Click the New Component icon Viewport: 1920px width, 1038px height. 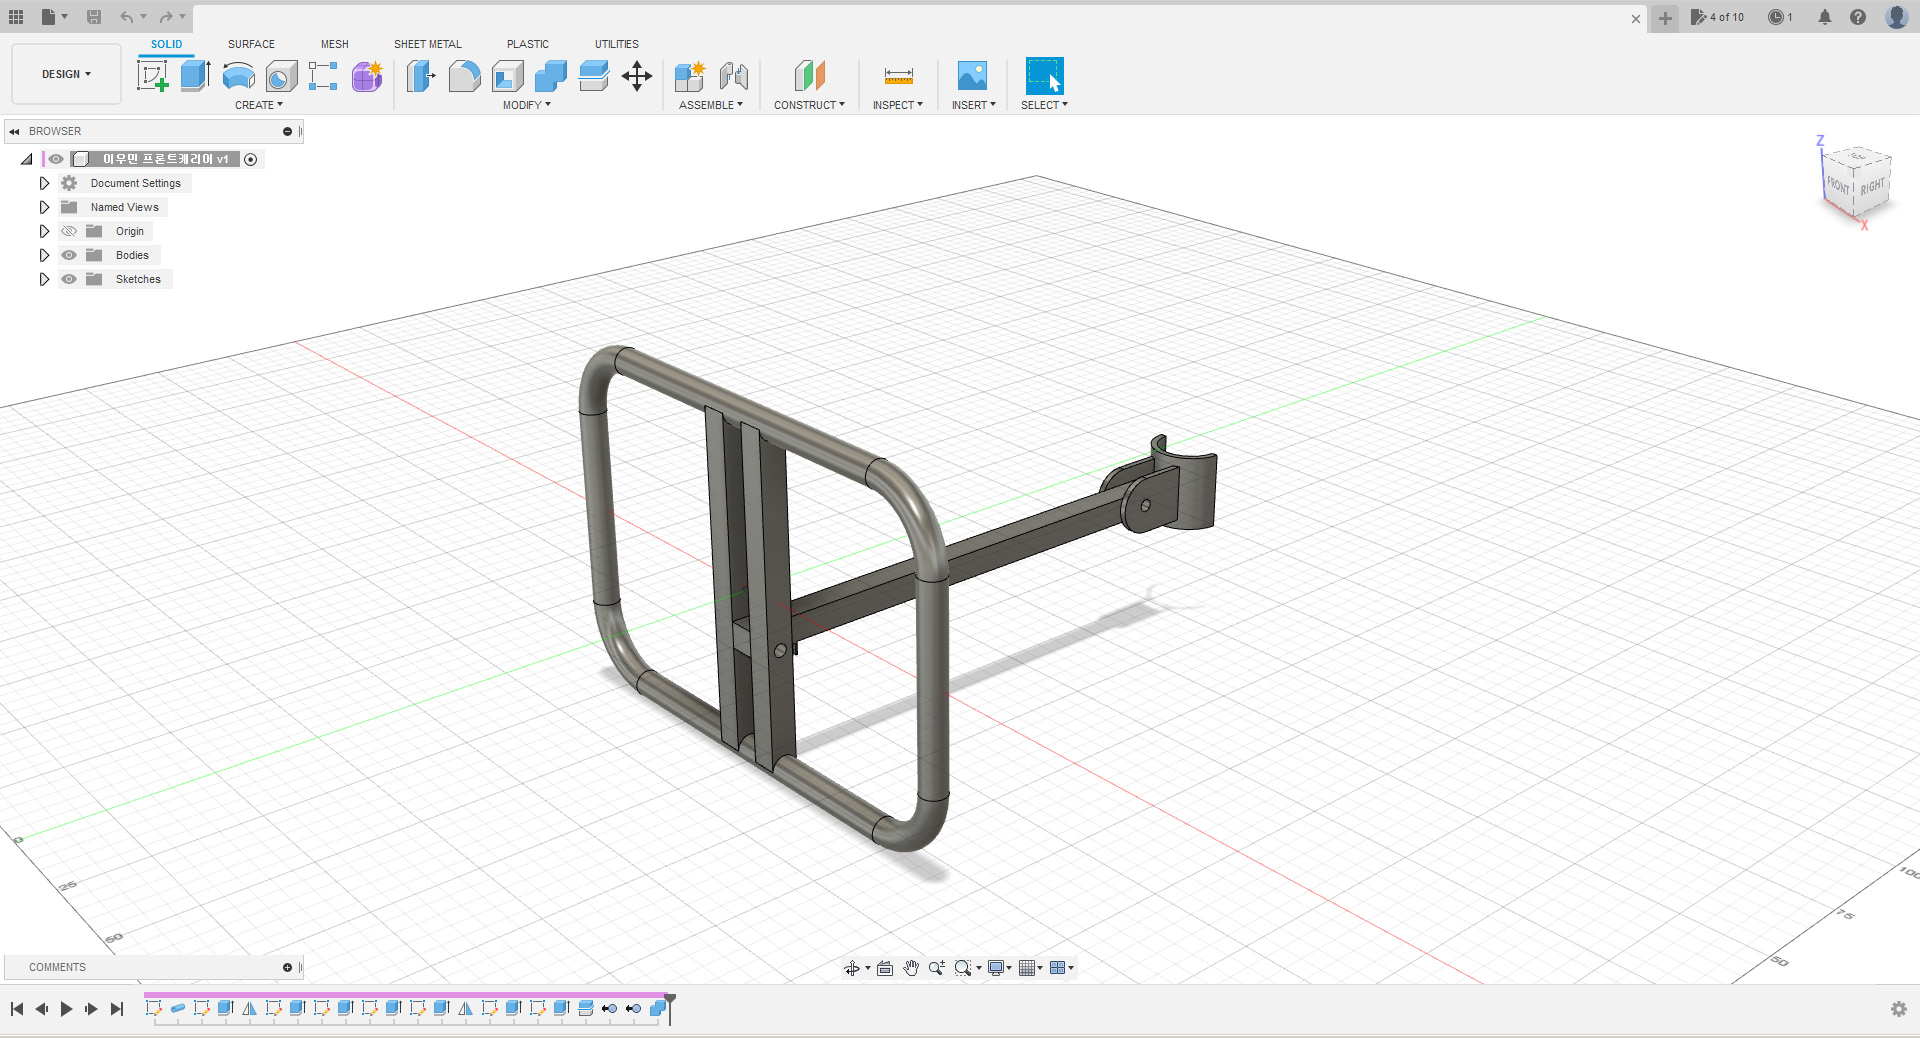690,76
